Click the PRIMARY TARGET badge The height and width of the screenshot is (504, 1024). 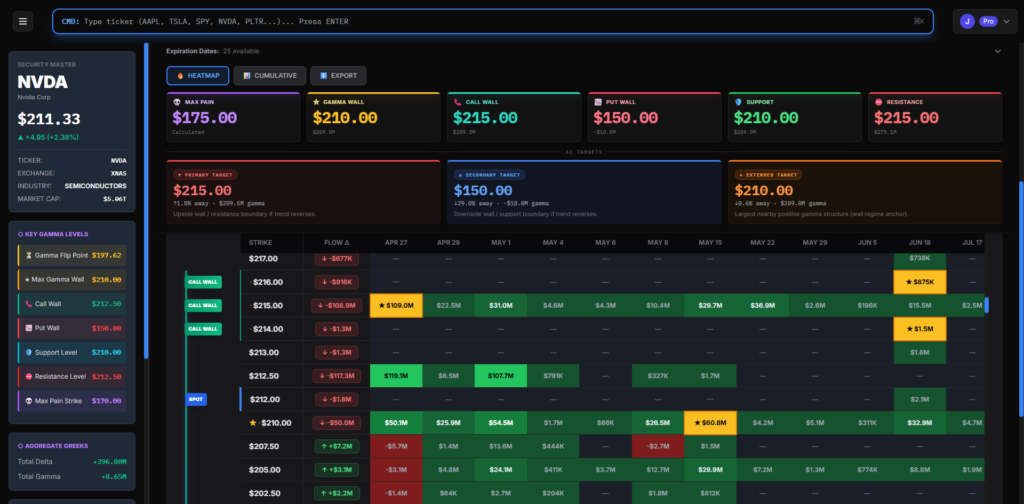click(205, 175)
